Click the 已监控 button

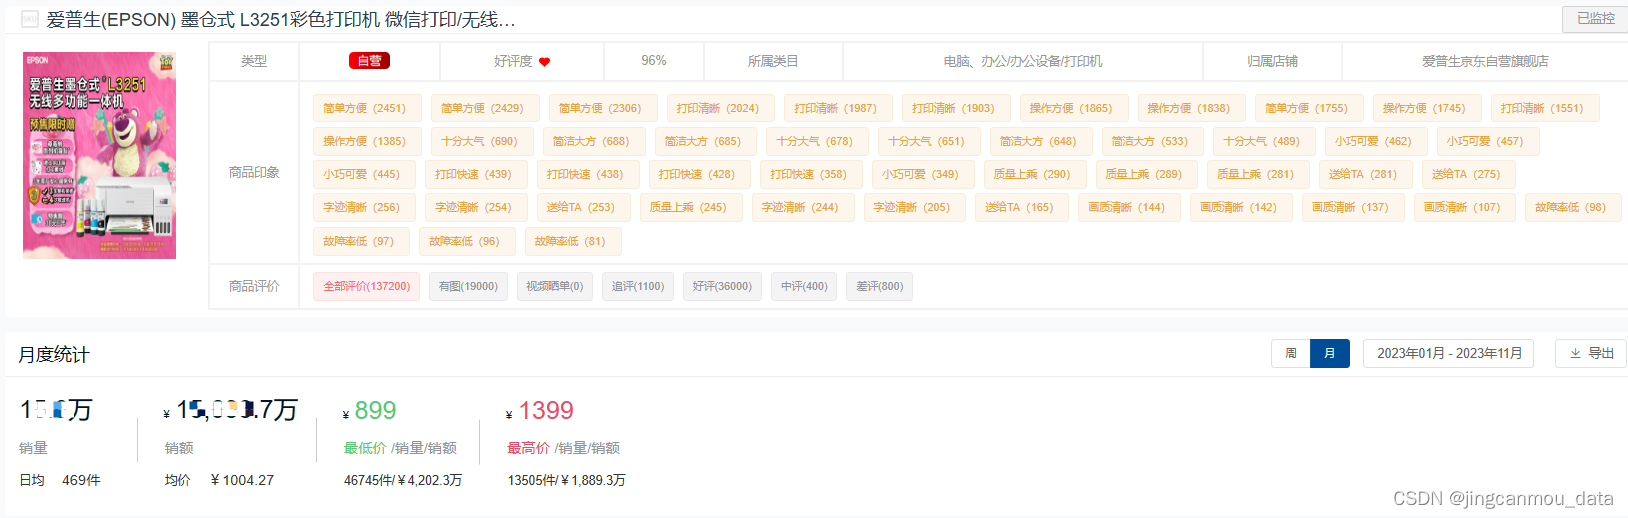click(1595, 18)
